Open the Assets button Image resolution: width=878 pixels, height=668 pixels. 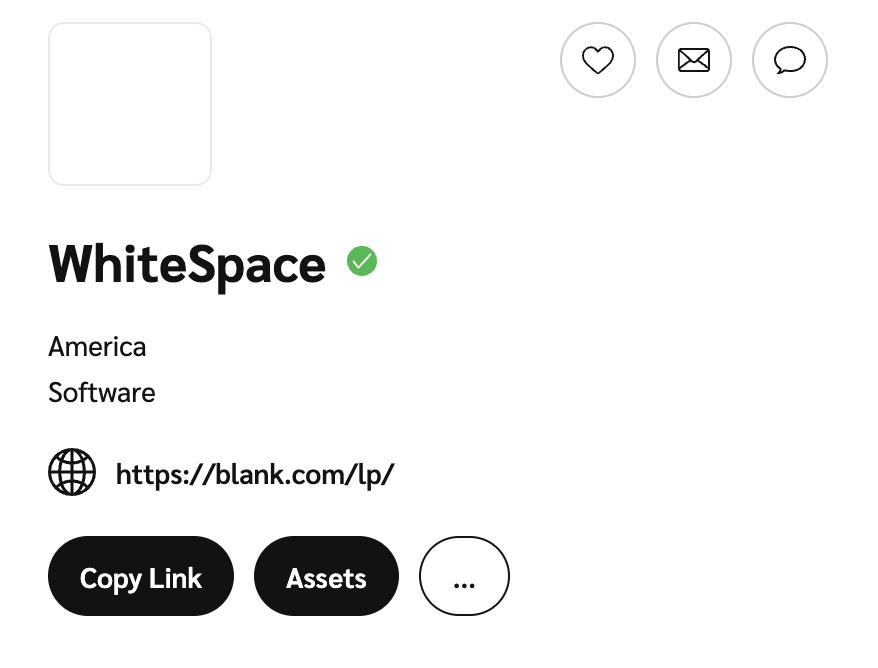[326, 577]
